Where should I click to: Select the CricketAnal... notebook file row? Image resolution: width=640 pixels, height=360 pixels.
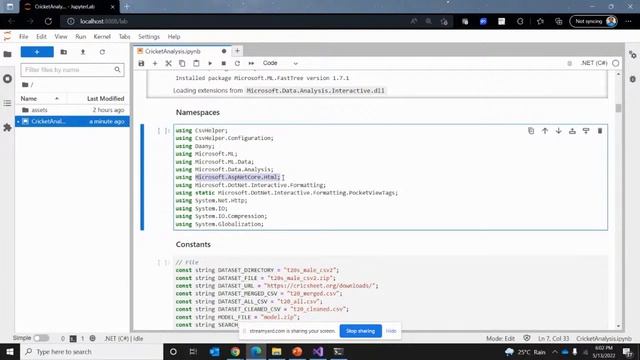click(x=72, y=121)
